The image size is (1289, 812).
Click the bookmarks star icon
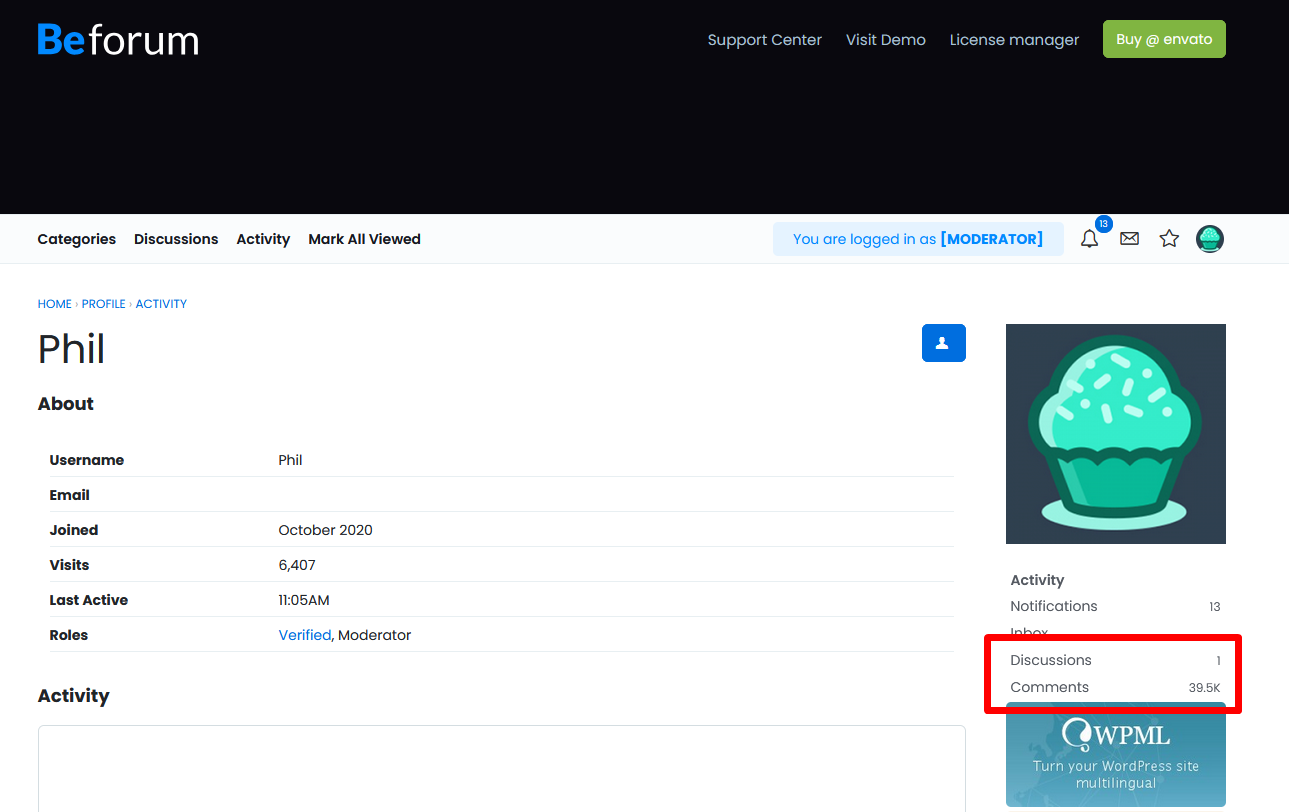tap(1169, 239)
